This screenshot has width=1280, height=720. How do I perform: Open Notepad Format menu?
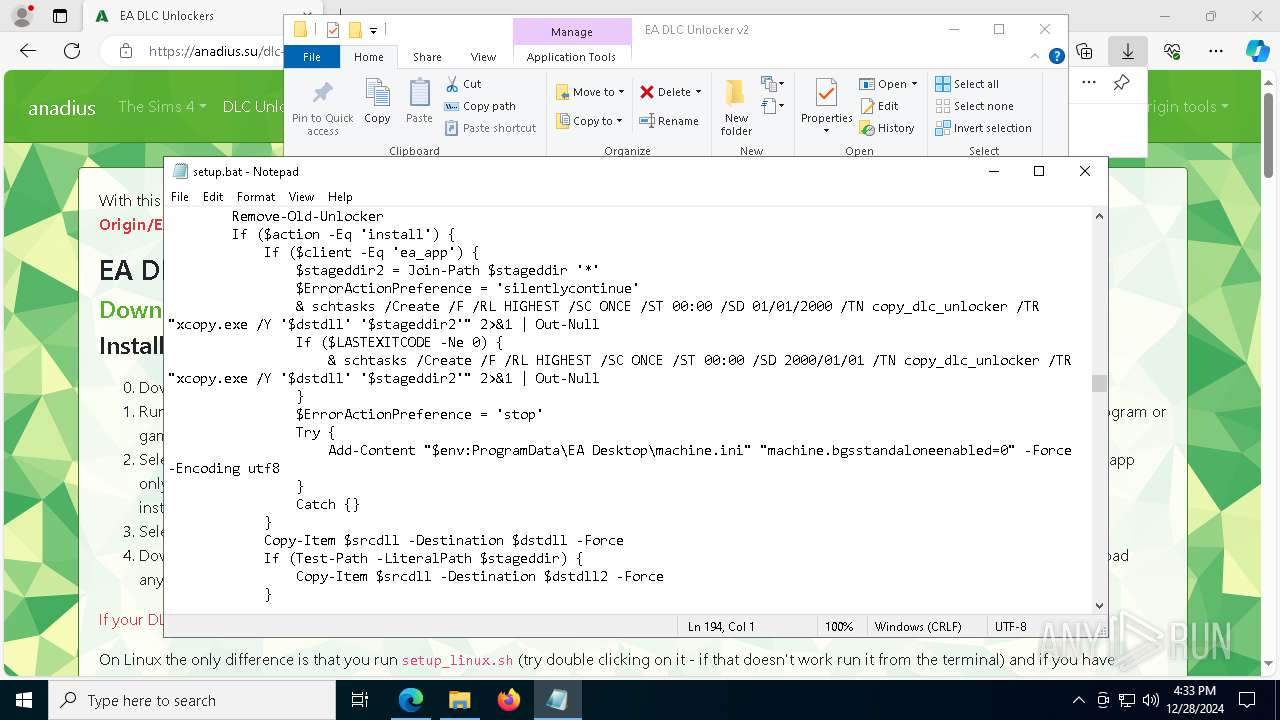click(x=256, y=197)
